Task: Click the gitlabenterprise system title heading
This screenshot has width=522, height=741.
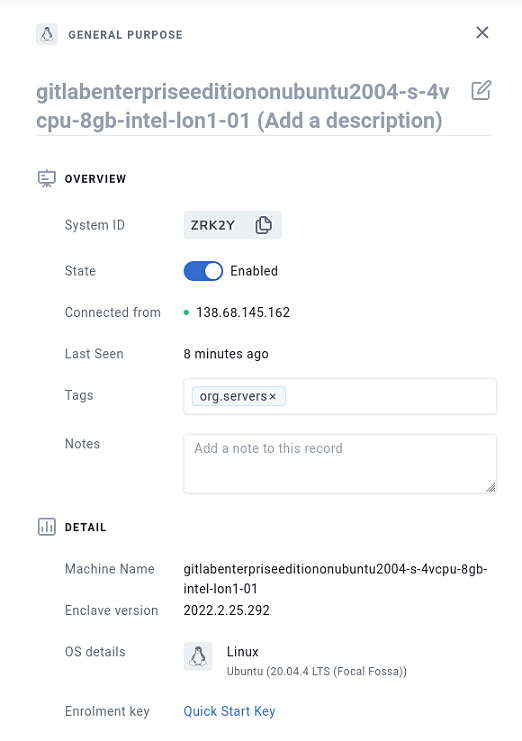Action: point(243,106)
